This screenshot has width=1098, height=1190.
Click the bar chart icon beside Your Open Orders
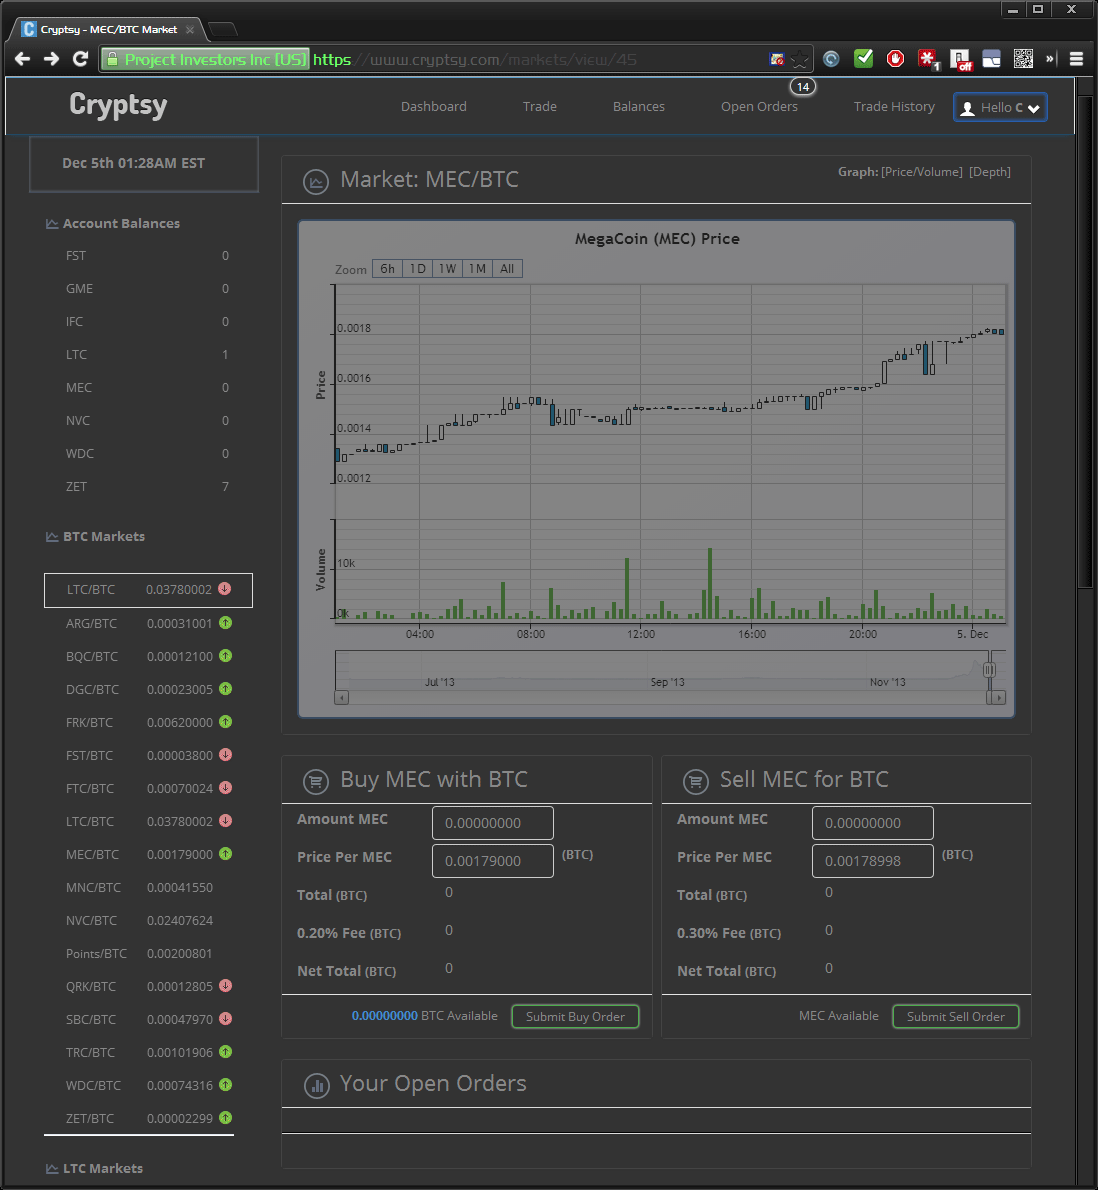click(x=316, y=1085)
